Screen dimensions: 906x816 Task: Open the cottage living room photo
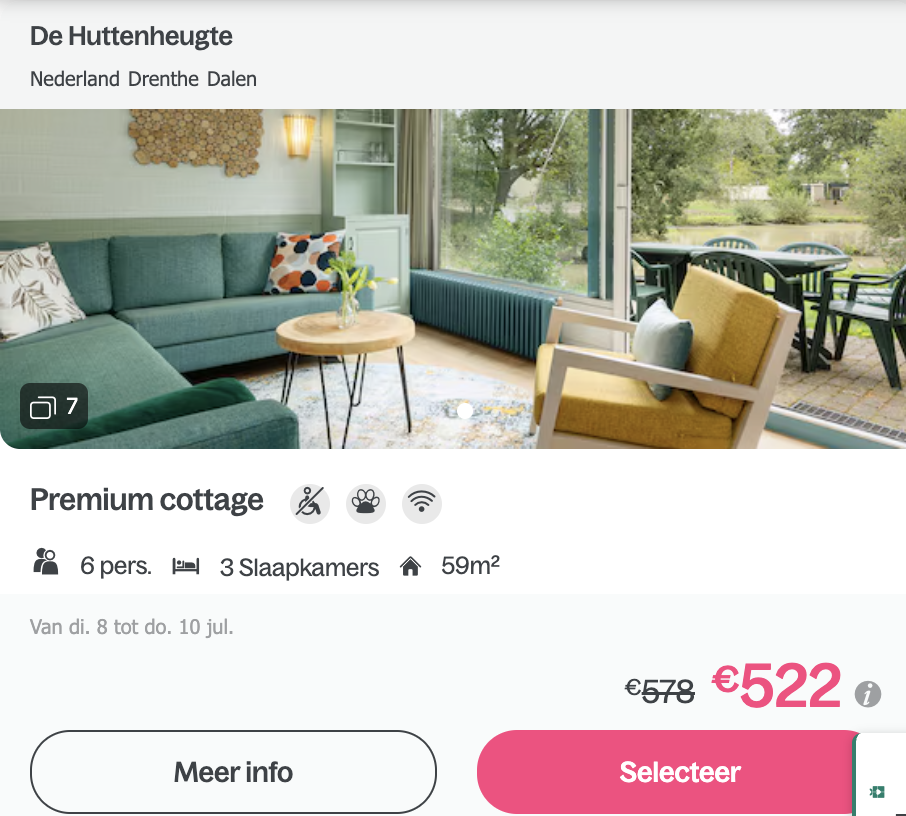(453, 279)
